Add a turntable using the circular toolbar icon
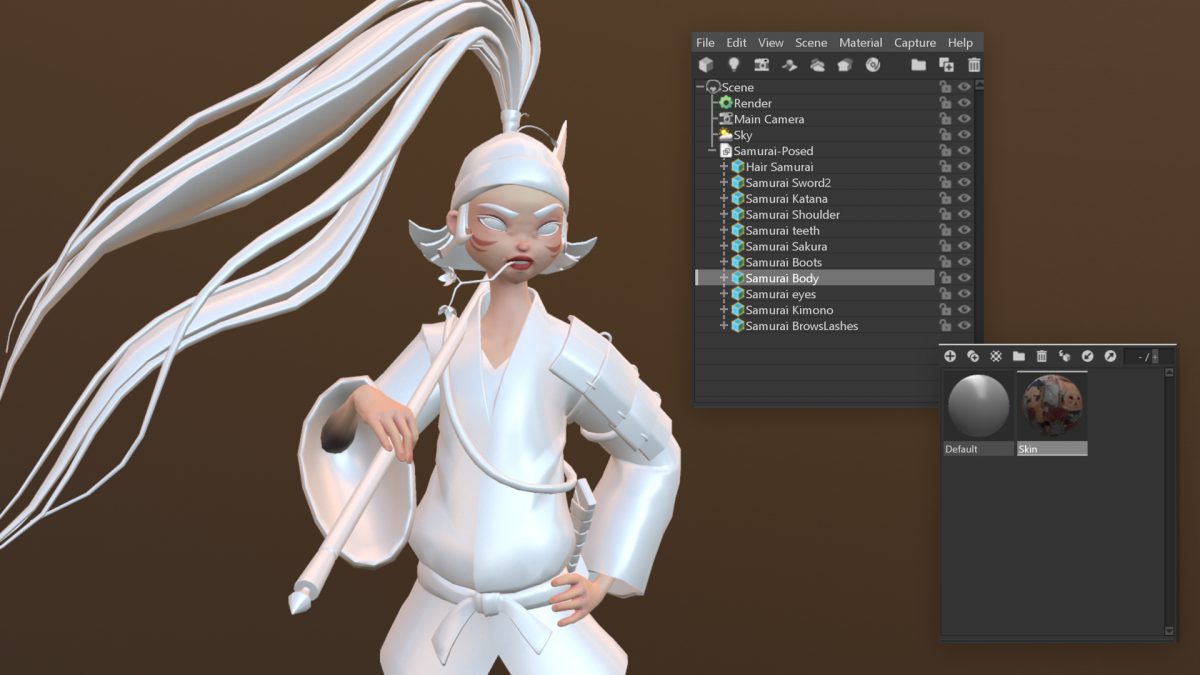 tap(872, 64)
